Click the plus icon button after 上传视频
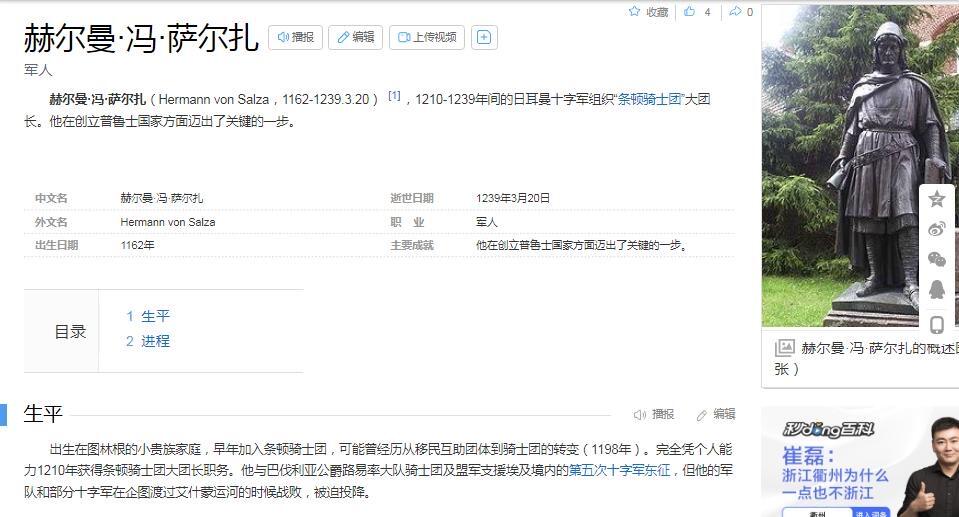The height and width of the screenshot is (517, 959). coord(484,37)
